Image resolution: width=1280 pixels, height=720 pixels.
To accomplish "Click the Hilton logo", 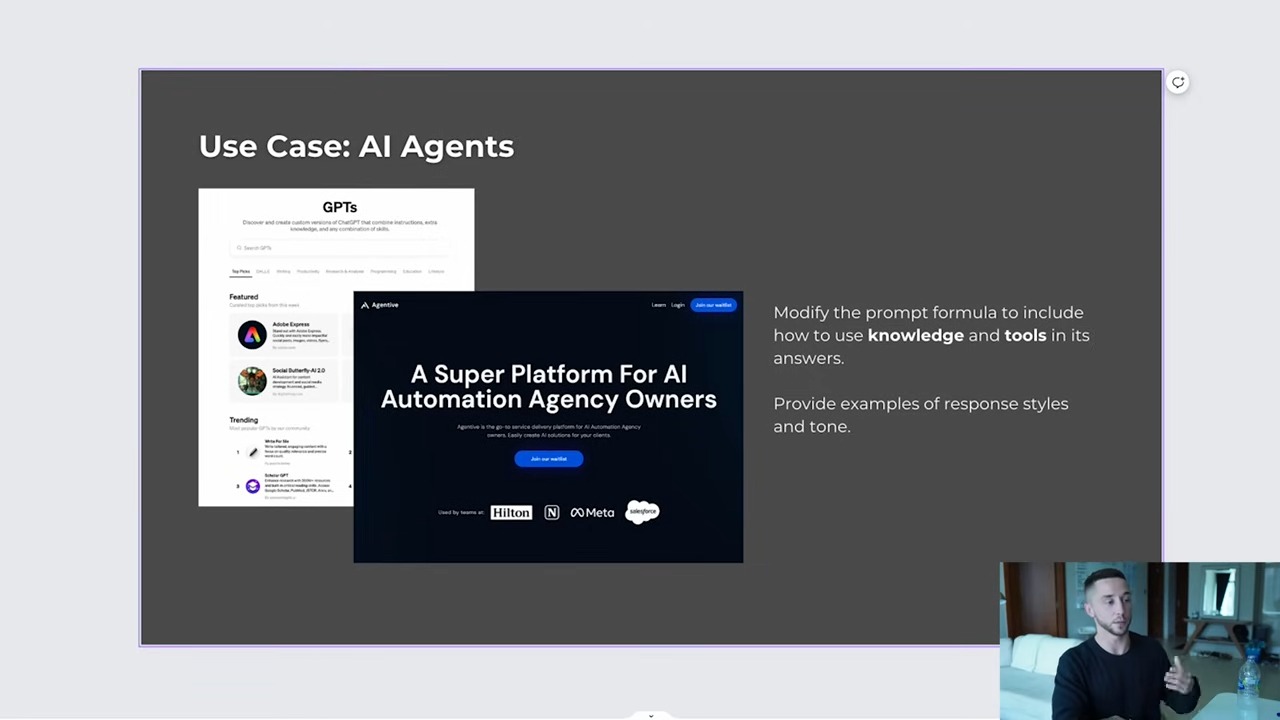I will (511, 512).
